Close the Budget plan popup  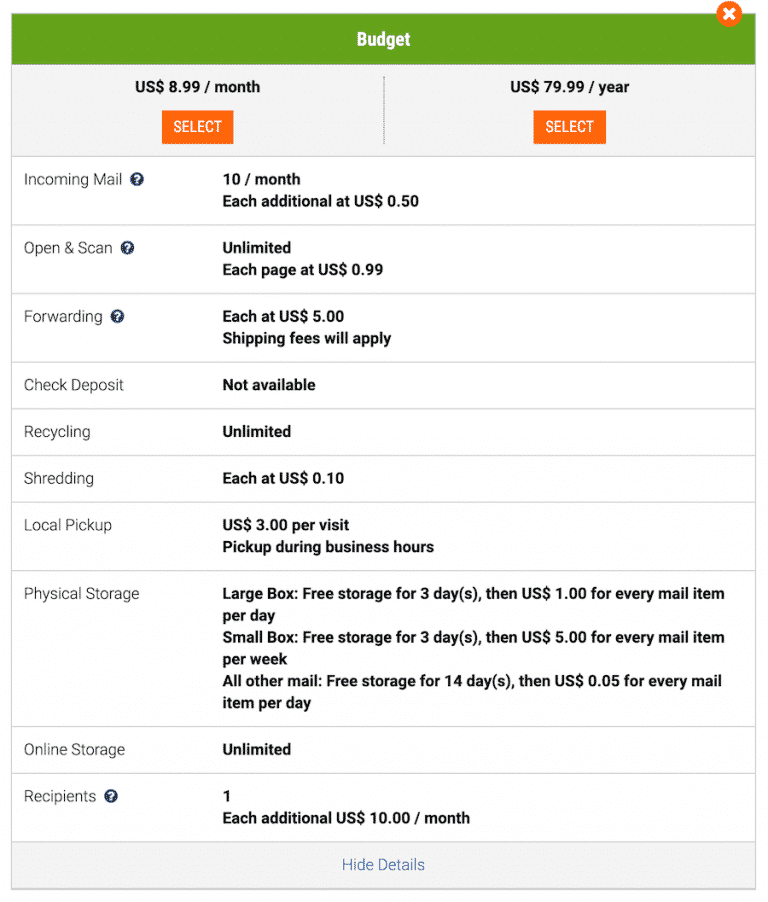[x=729, y=14]
